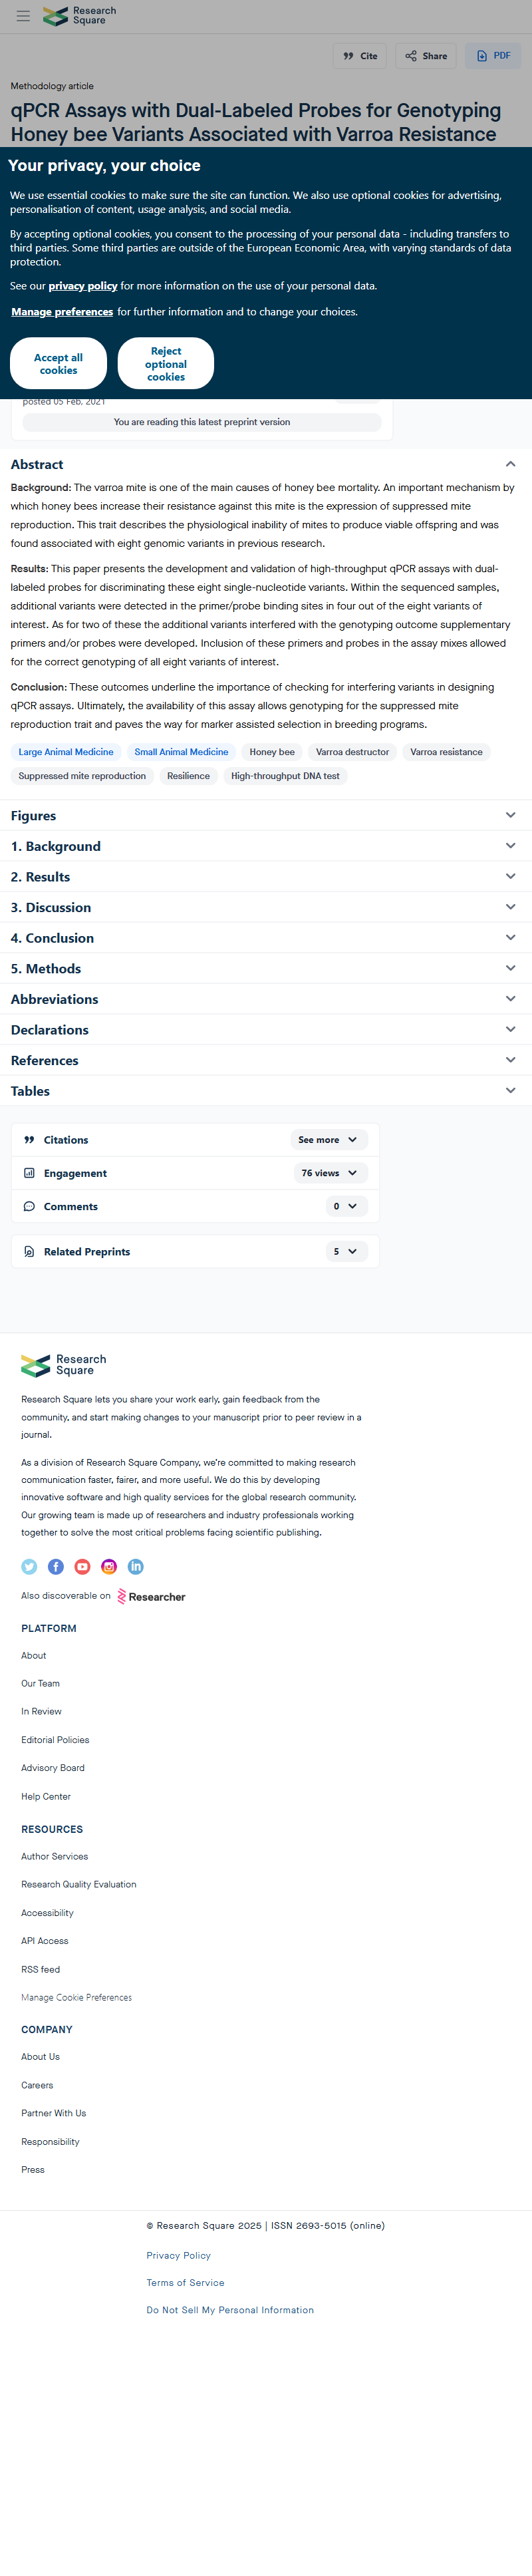Open the hamburger menu icon
This screenshot has height=2576, width=532.
pyautogui.click(x=23, y=16)
